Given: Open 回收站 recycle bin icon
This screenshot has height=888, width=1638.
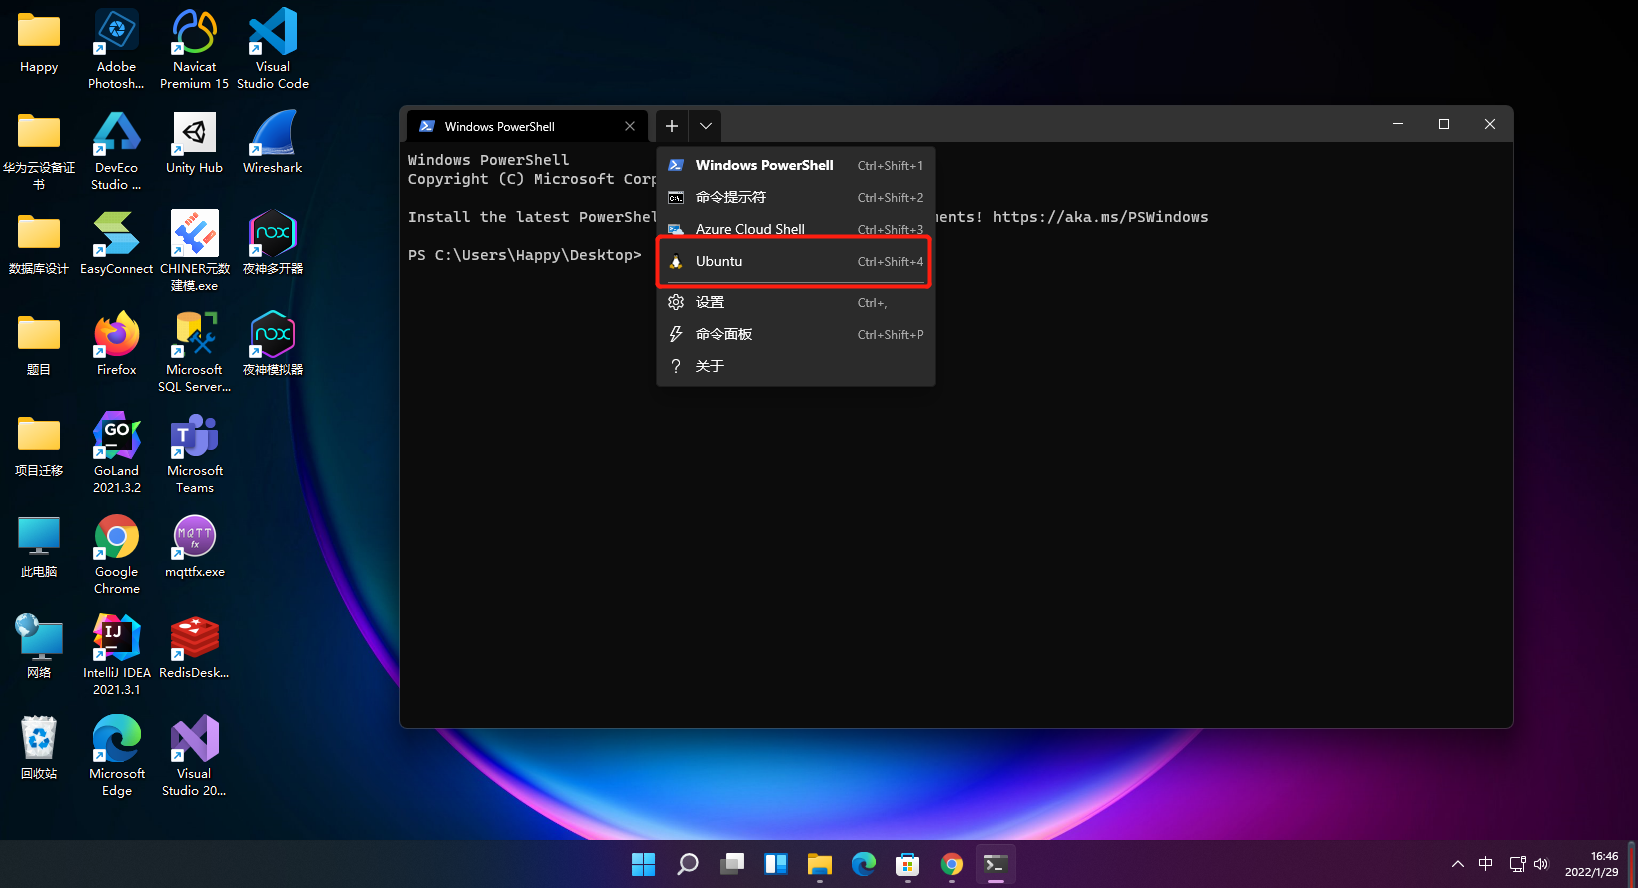Looking at the screenshot, I should tap(39, 748).
